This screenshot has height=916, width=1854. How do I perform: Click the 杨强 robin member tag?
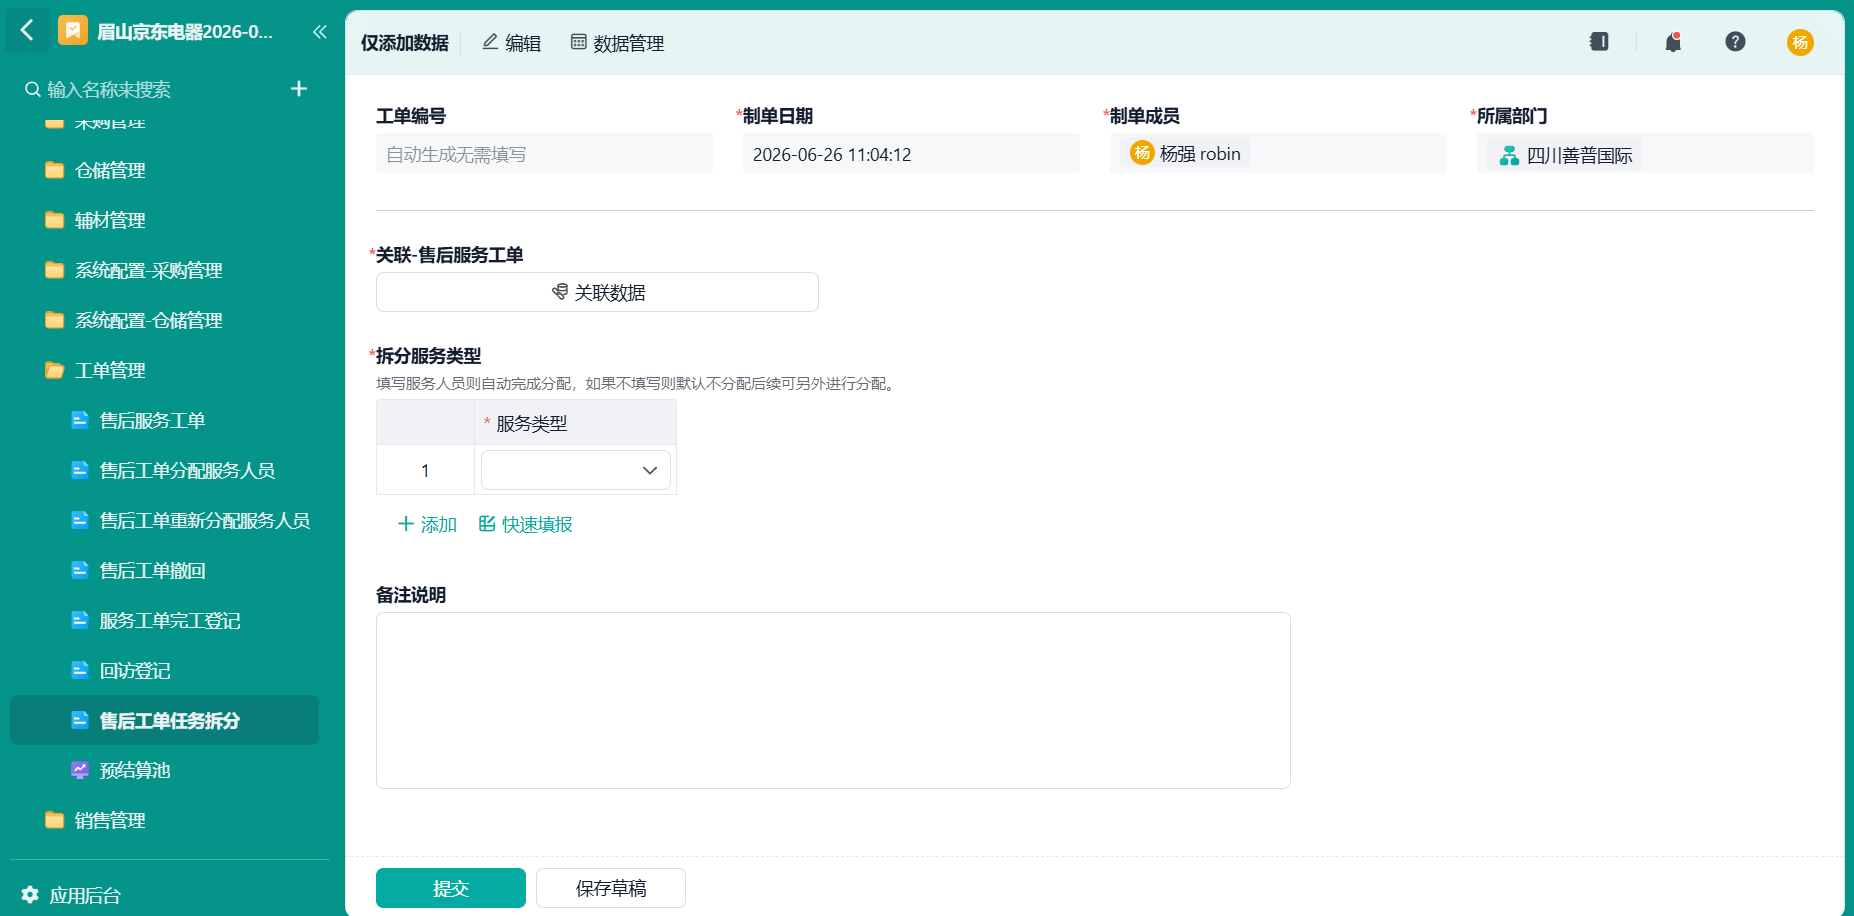point(1185,153)
